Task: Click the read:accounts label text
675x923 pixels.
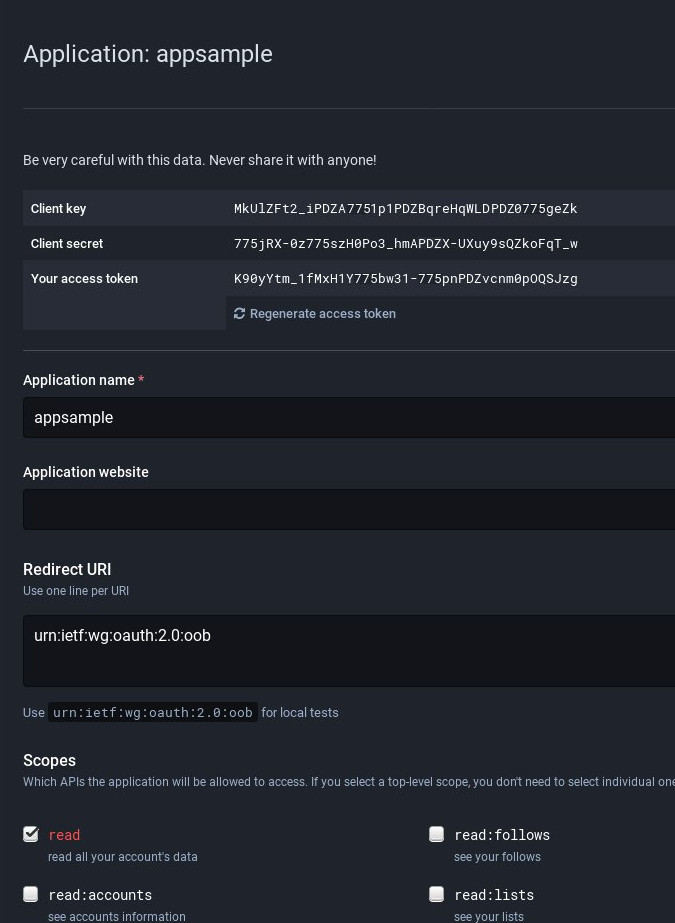Action: pyautogui.click(x=100, y=895)
